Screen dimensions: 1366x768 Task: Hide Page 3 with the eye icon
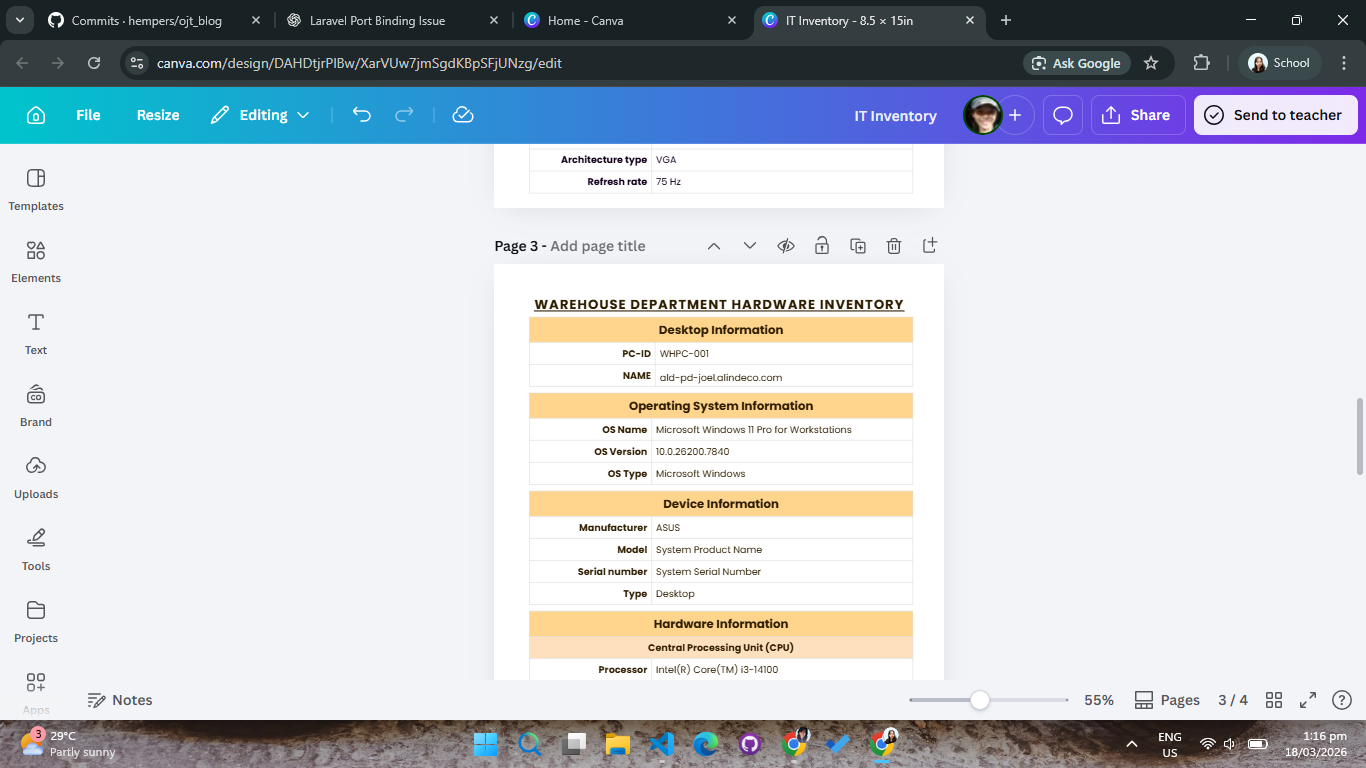[x=786, y=246]
